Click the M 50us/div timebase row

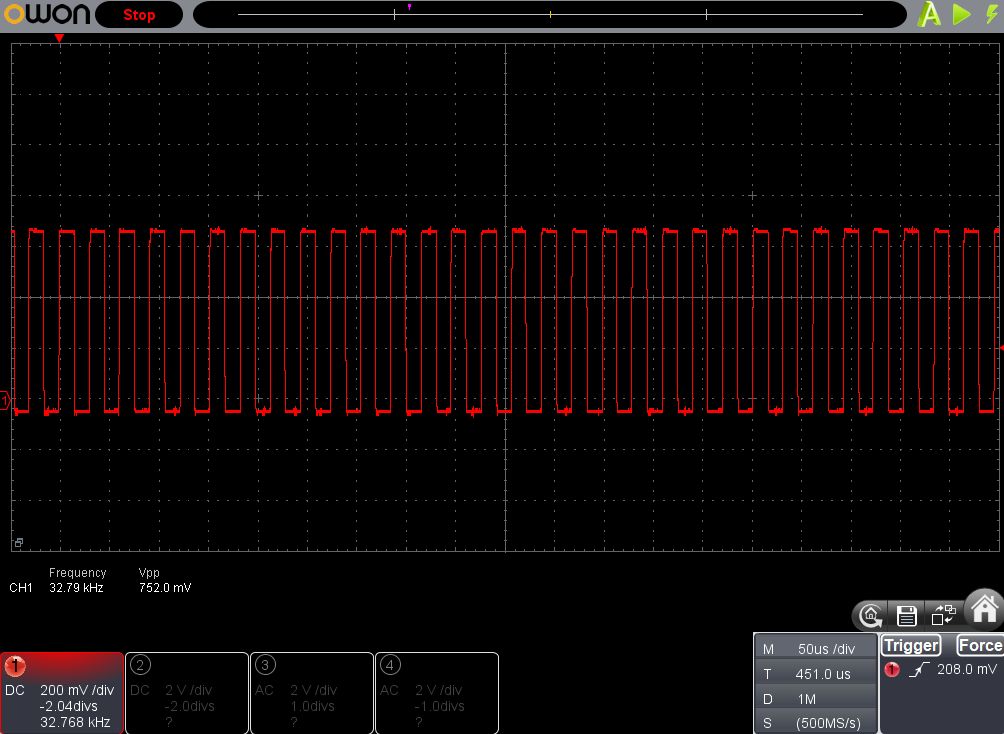815,649
